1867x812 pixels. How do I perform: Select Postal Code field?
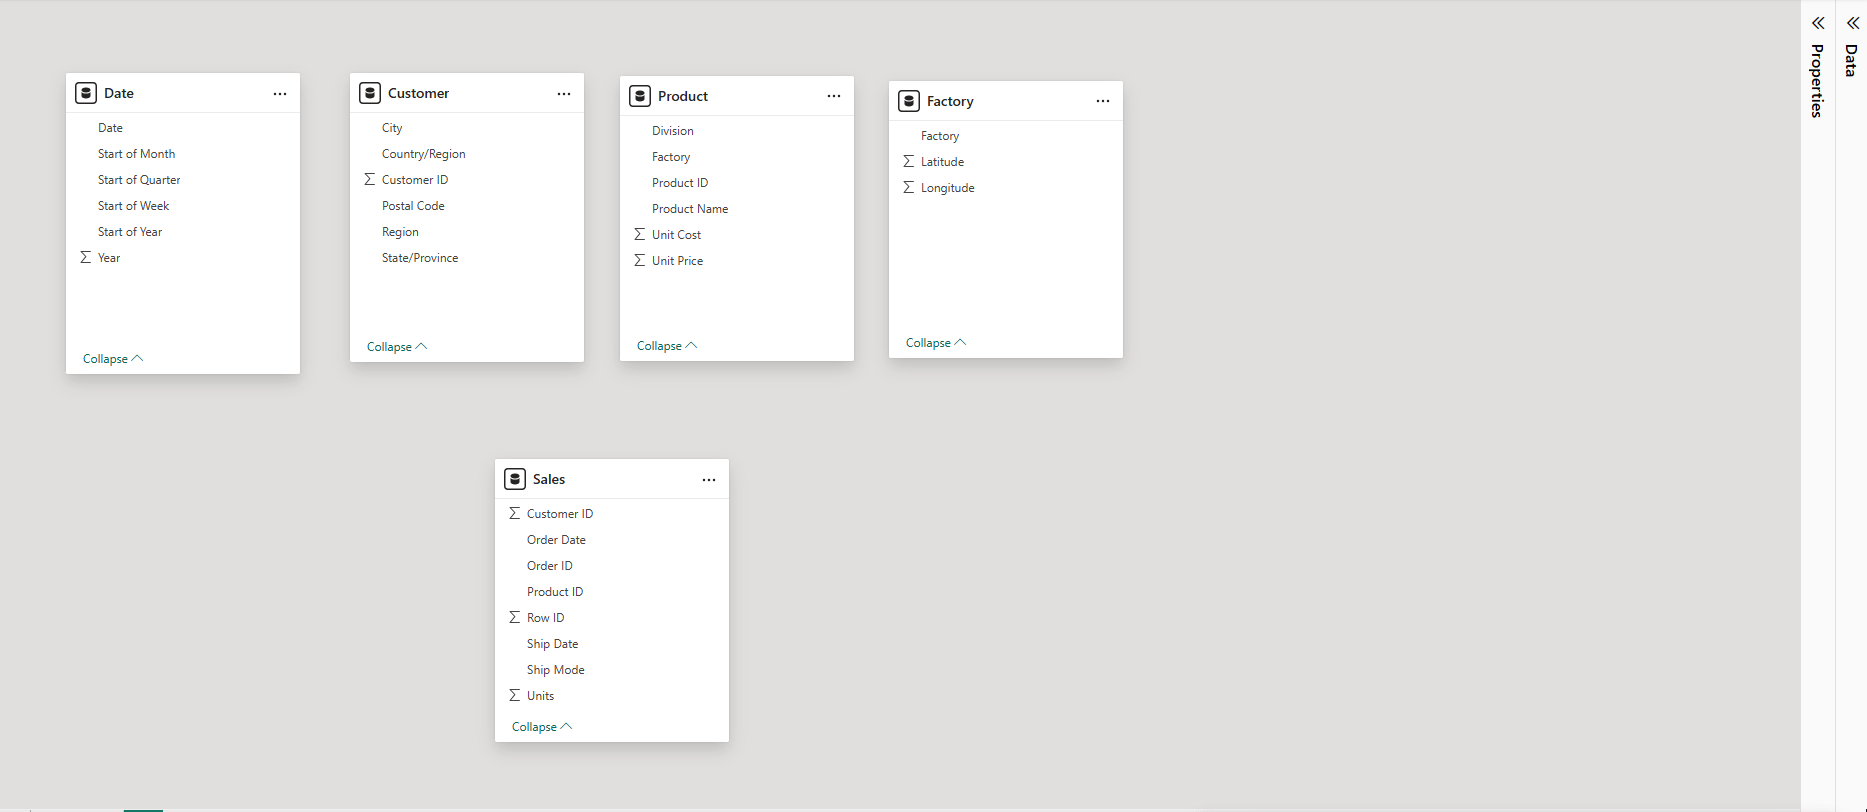pos(467,206)
